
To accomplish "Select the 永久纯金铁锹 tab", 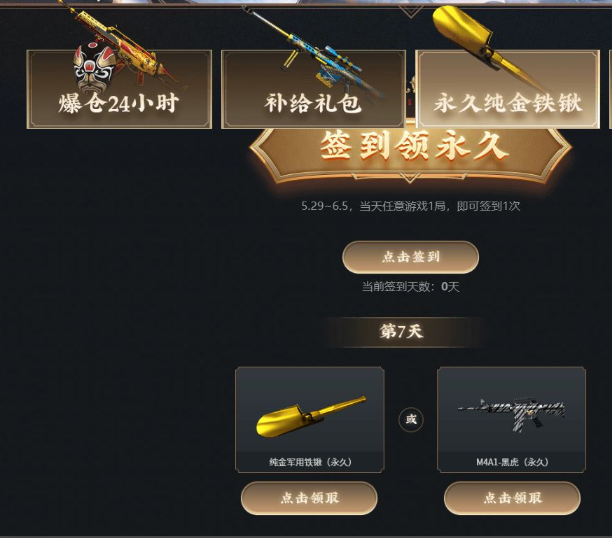I will (x=507, y=89).
